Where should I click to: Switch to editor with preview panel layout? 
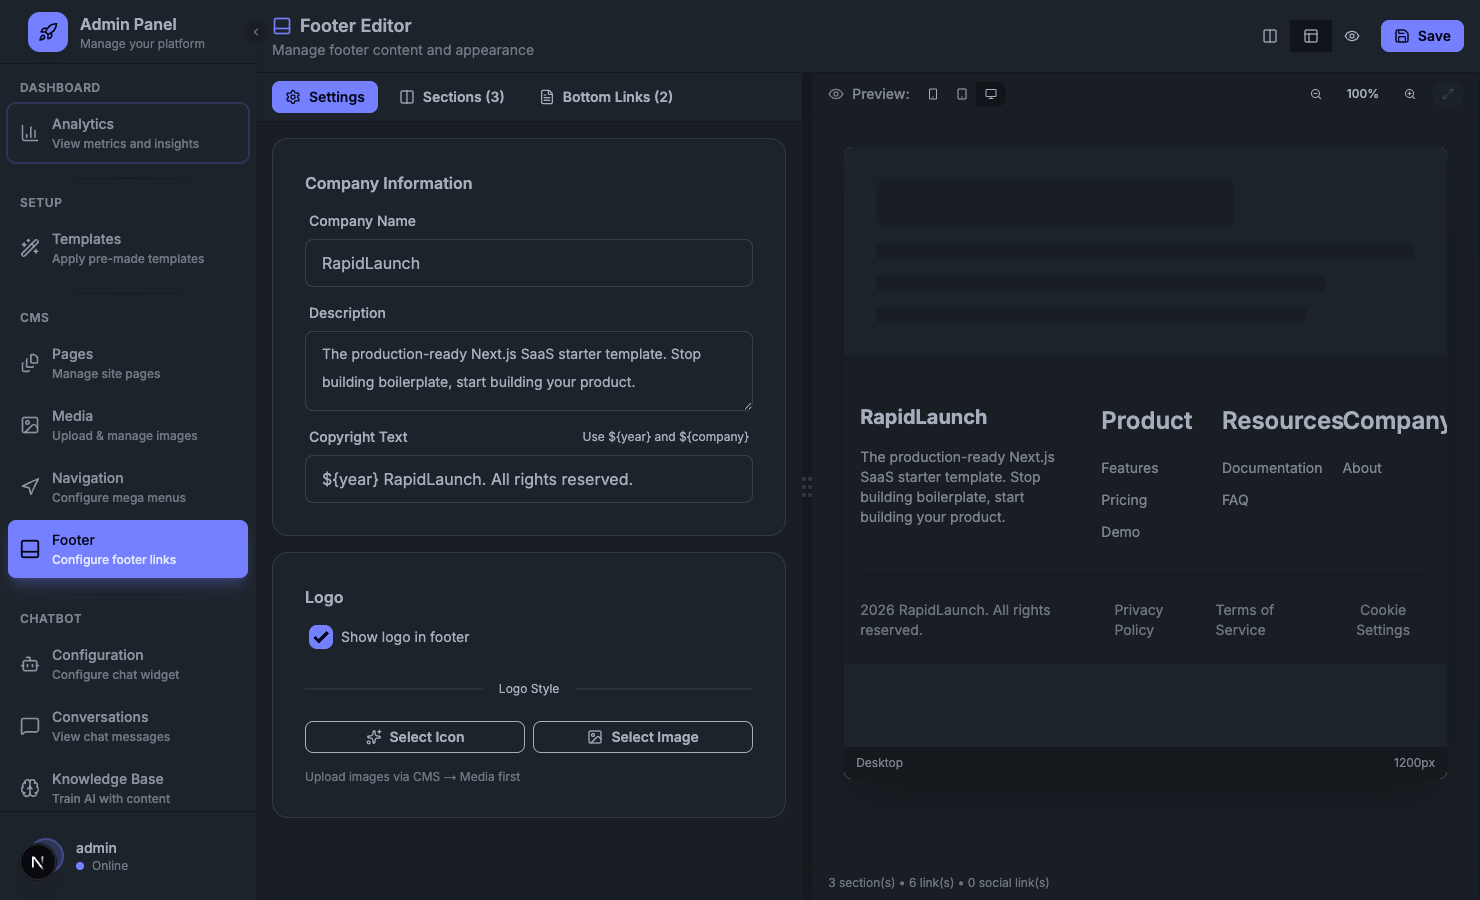[x=1311, y=36]
